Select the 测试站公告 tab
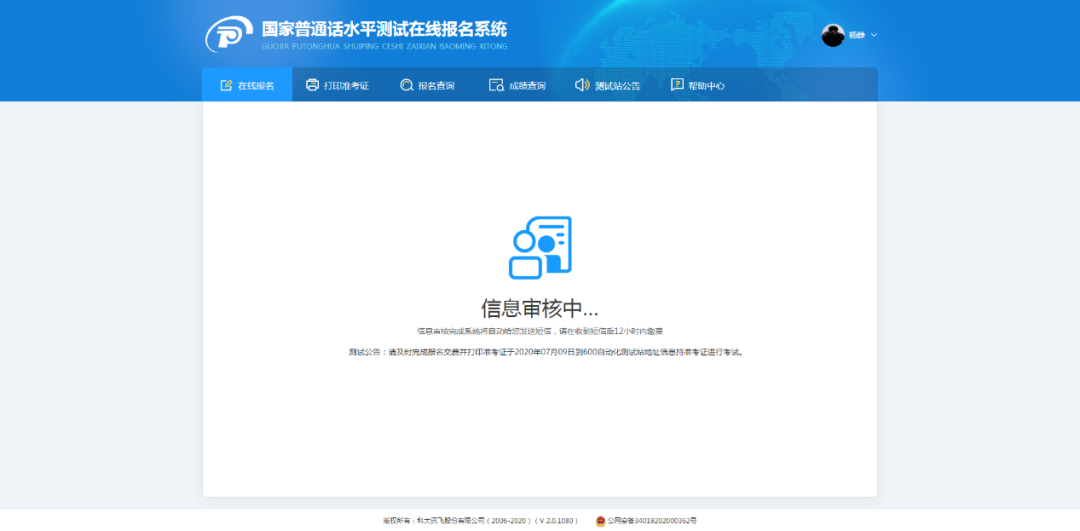This screenshot has width=1080, height=531. coord(617,86)
